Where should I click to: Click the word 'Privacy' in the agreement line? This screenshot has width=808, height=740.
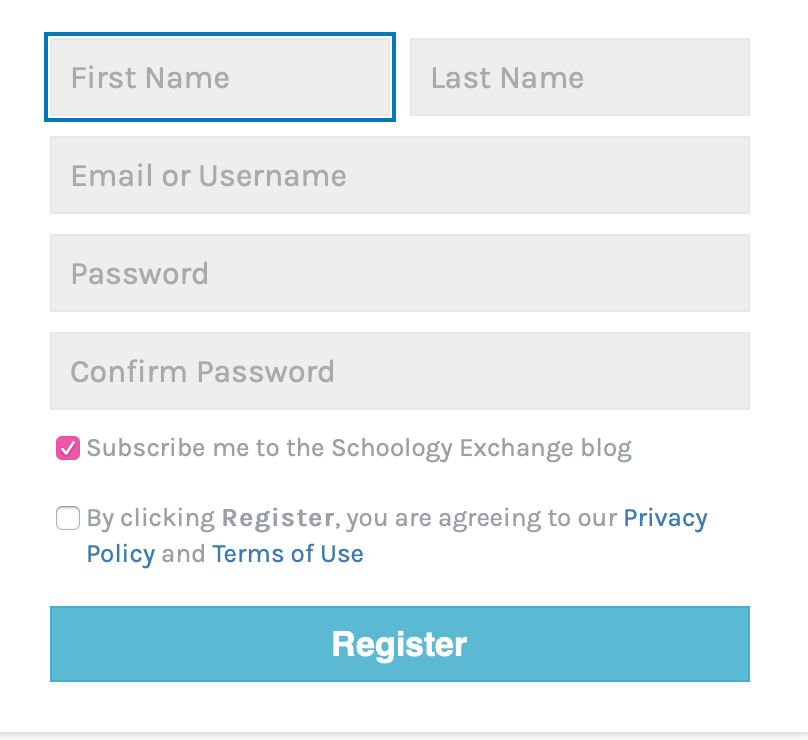coord(664,518)
